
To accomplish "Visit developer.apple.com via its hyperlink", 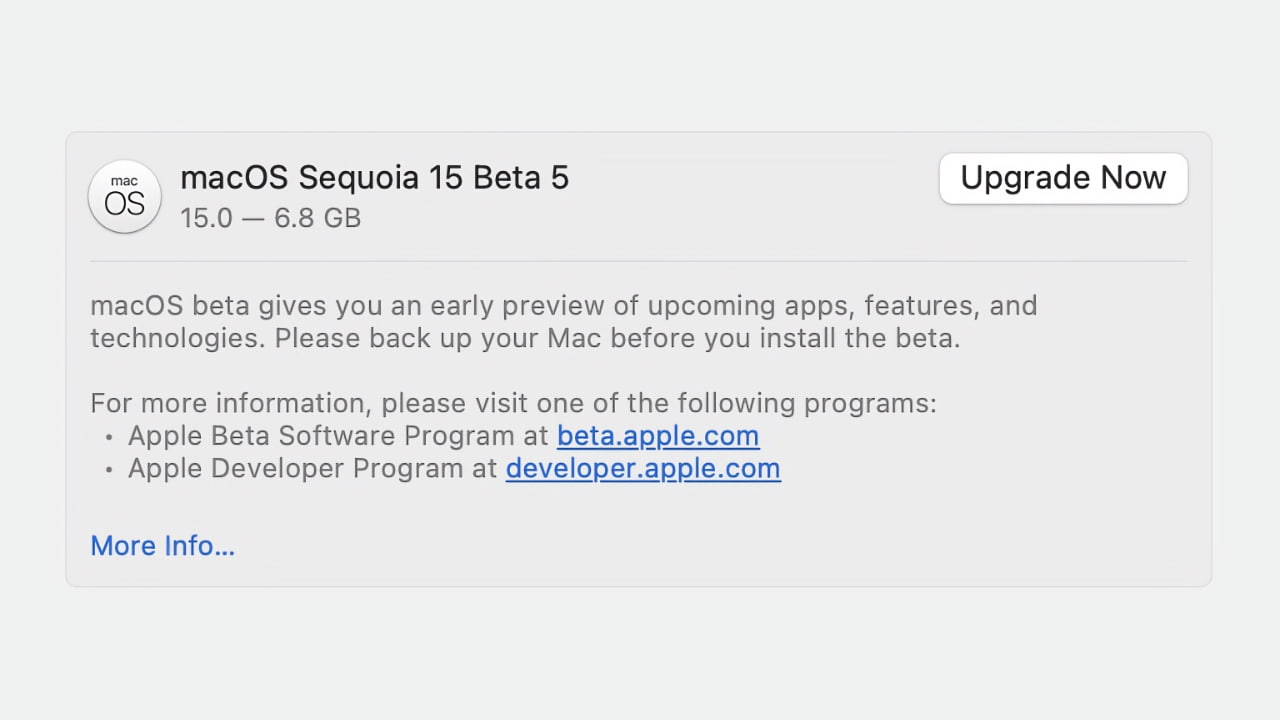I will [x=643, y=468].
